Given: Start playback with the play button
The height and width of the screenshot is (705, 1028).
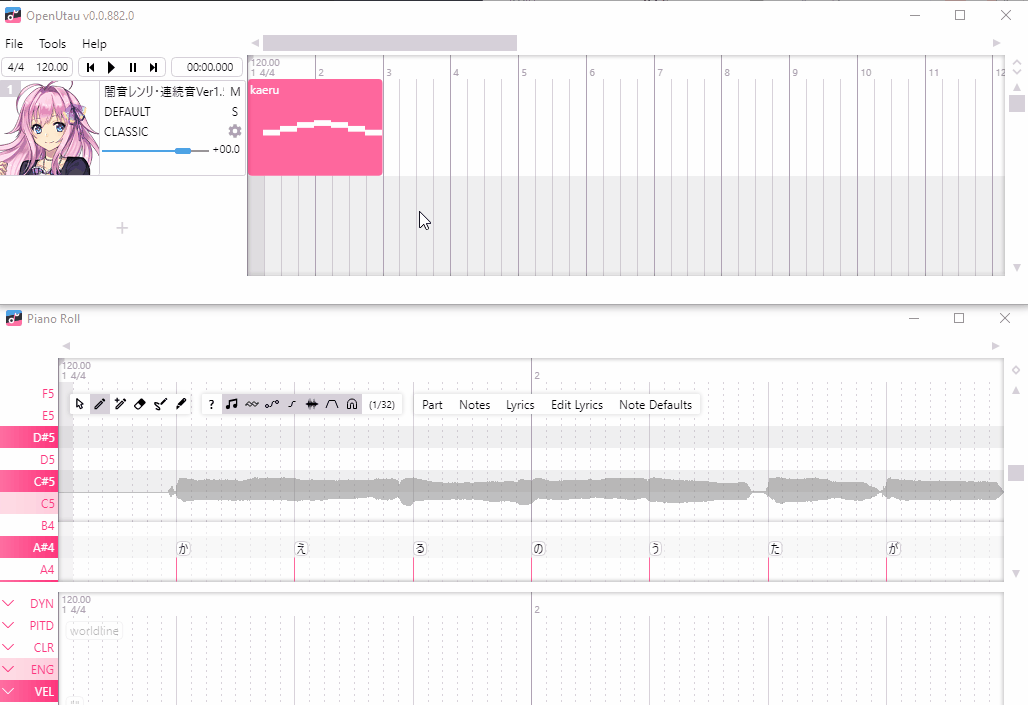Looking at the screenshot, I should [111, 67].
